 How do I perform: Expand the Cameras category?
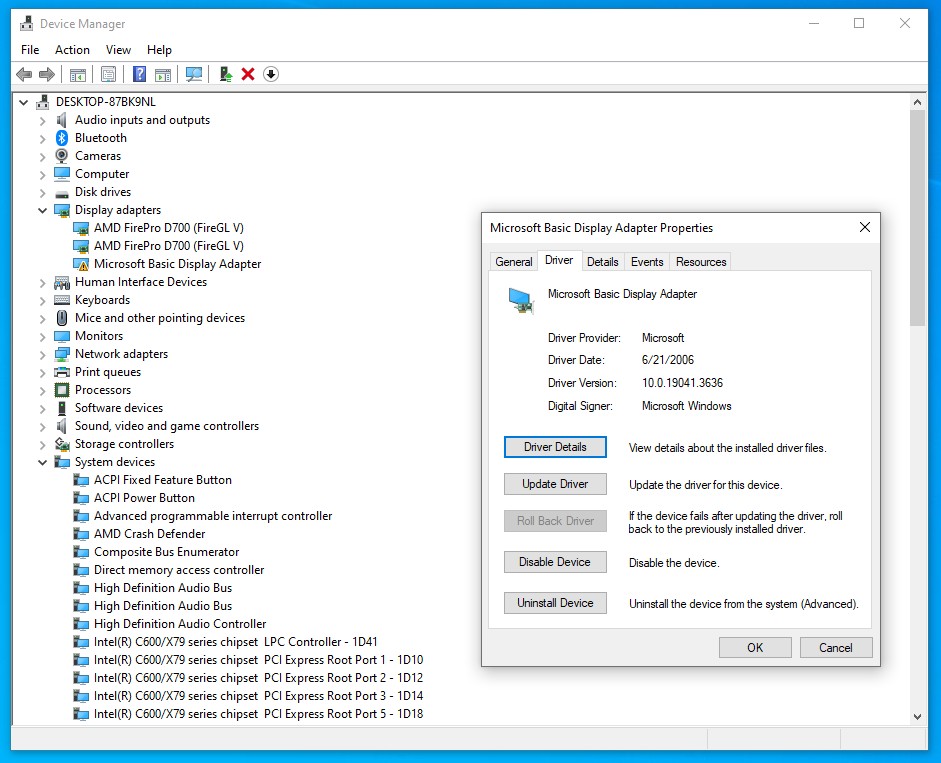(43, 157)
